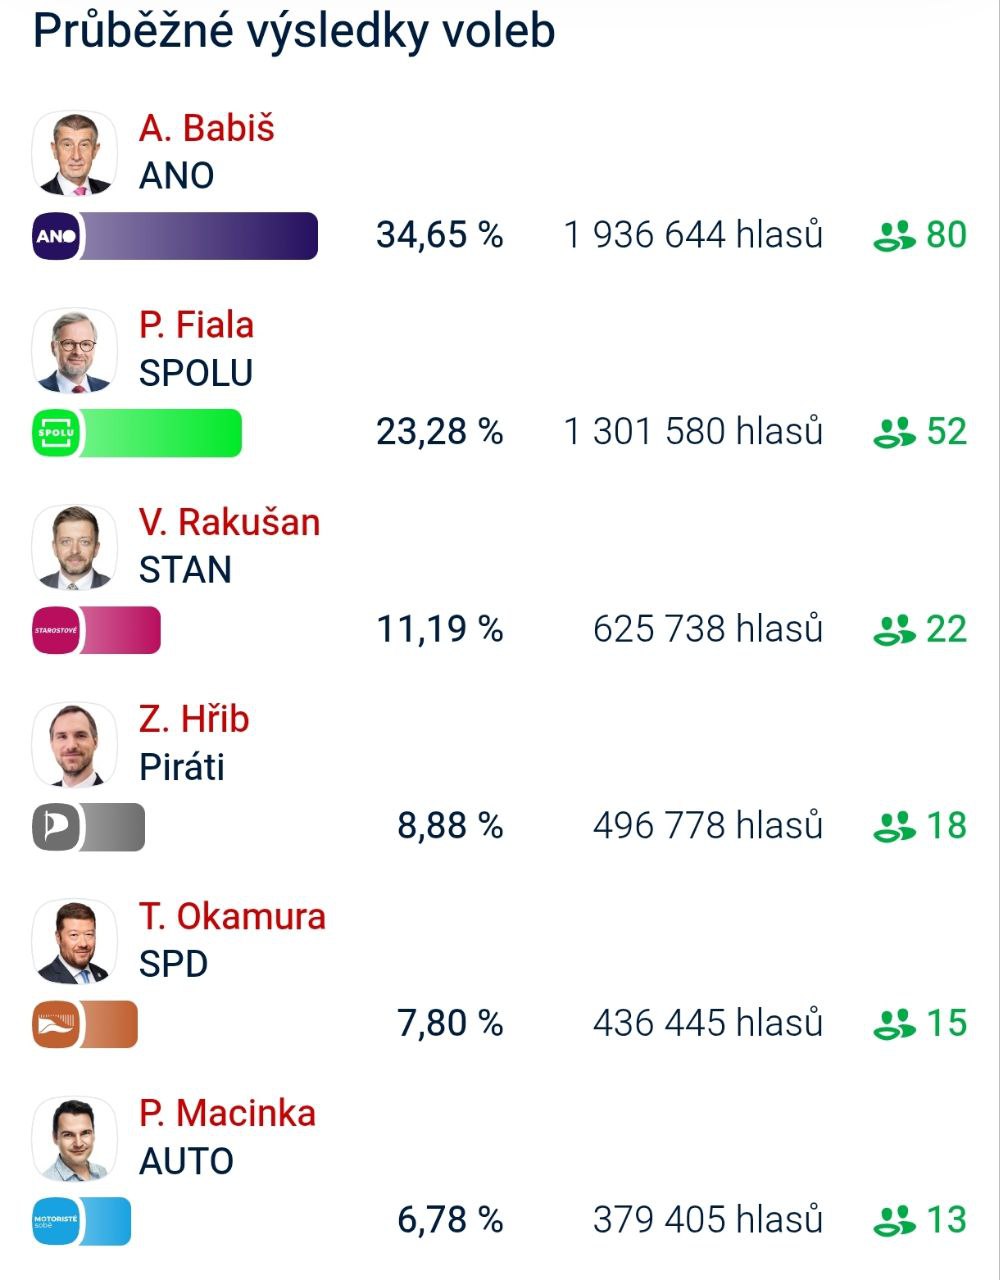
Task: Click the Průběžné výsledky voleb heading
Action: coord(294,31)
